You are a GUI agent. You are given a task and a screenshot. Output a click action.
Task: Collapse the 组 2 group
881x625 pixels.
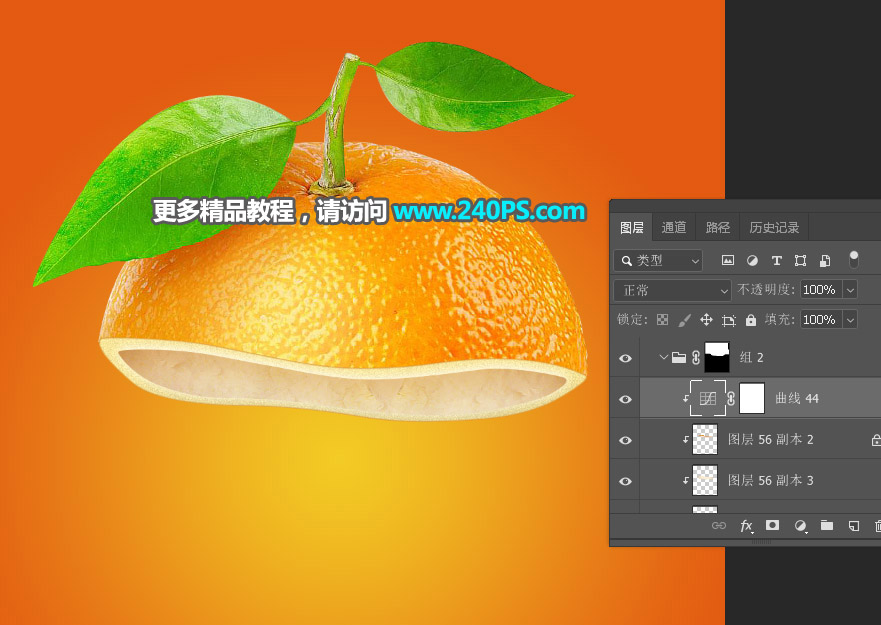pyautogui.click(x=664, y=357)
